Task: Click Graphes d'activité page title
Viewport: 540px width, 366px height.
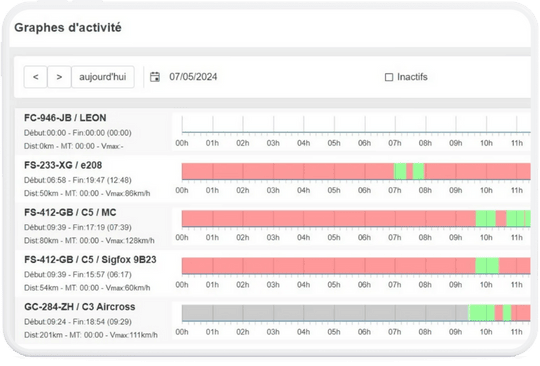Action: pyautogui.click(x=68, y=28)
